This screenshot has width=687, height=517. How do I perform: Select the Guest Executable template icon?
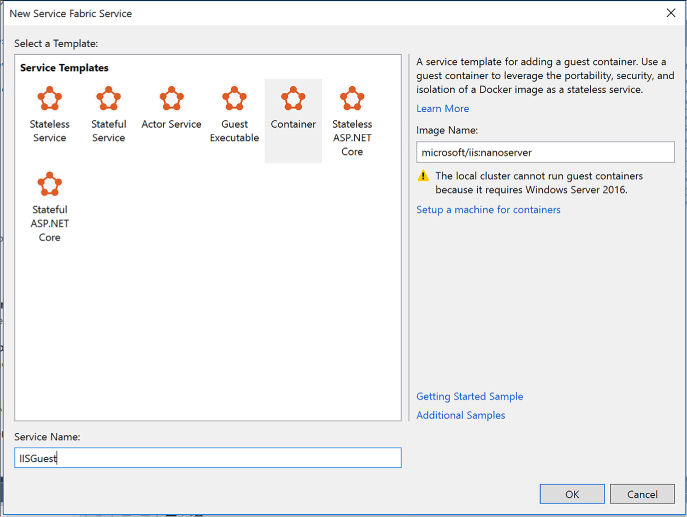point(234,98)
